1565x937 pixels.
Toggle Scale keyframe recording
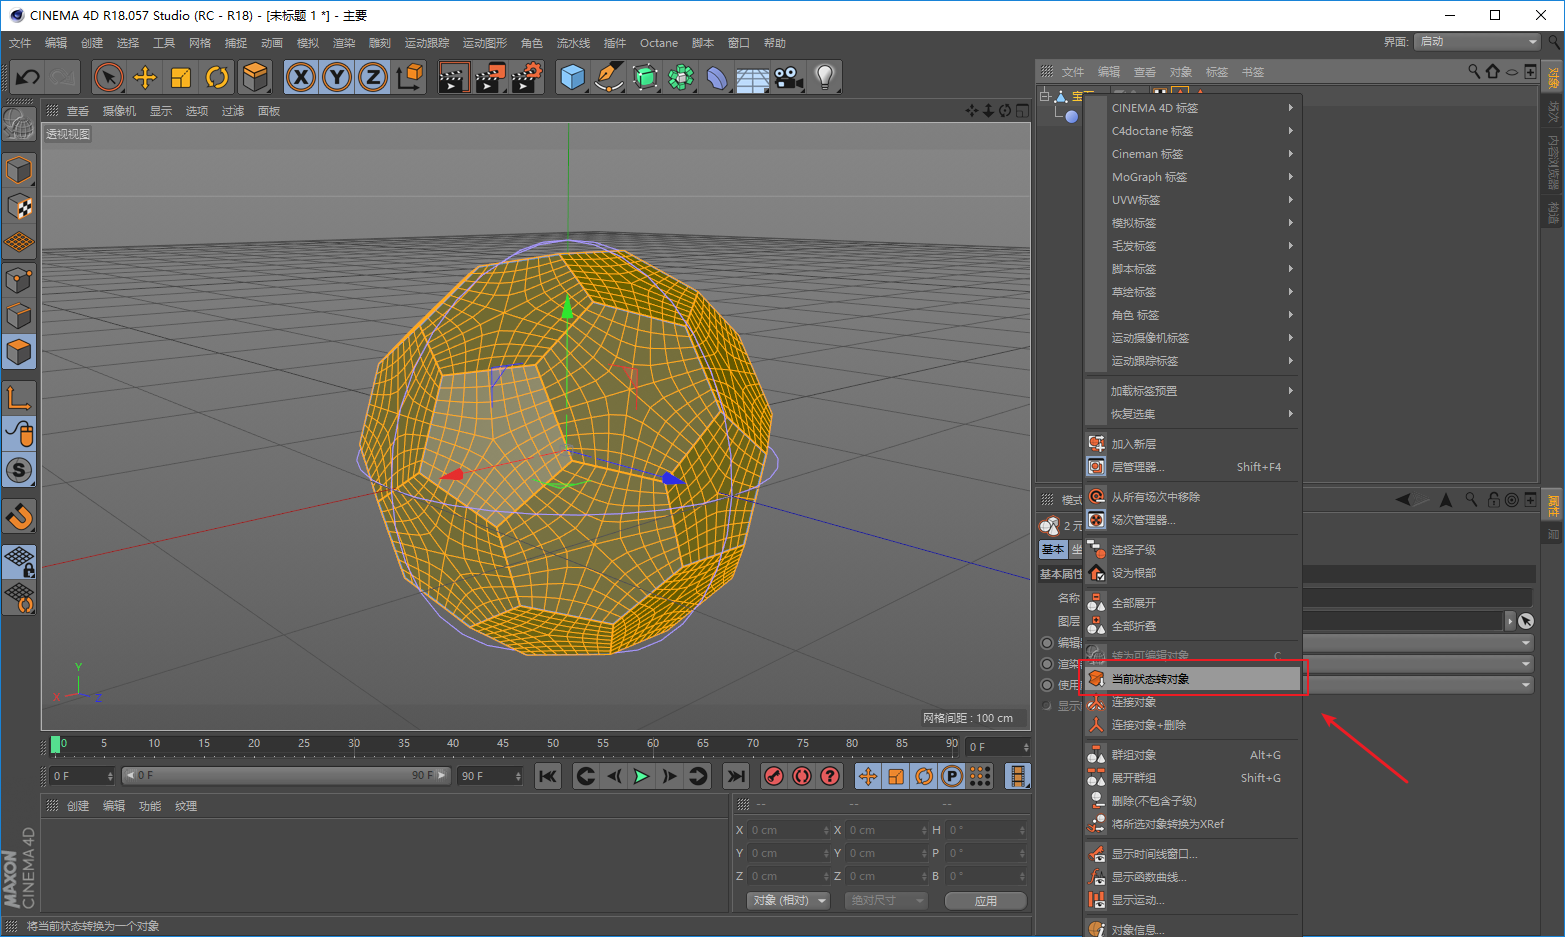coord(896,776)
